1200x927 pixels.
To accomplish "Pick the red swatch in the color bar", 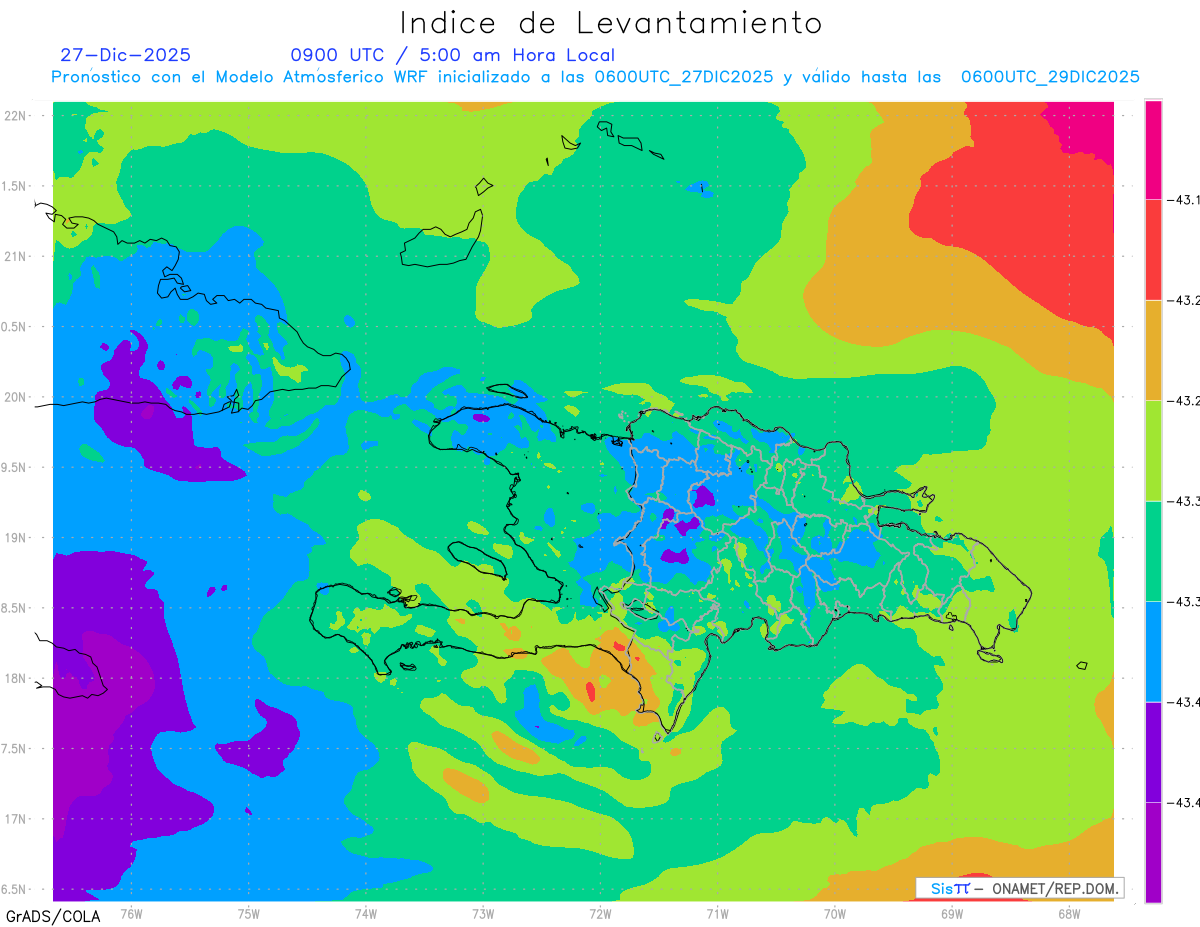I will [x=1153, y=250].
